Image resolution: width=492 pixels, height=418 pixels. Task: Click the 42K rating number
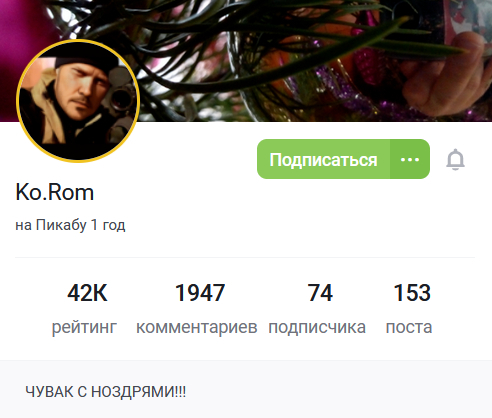point(87,293)
